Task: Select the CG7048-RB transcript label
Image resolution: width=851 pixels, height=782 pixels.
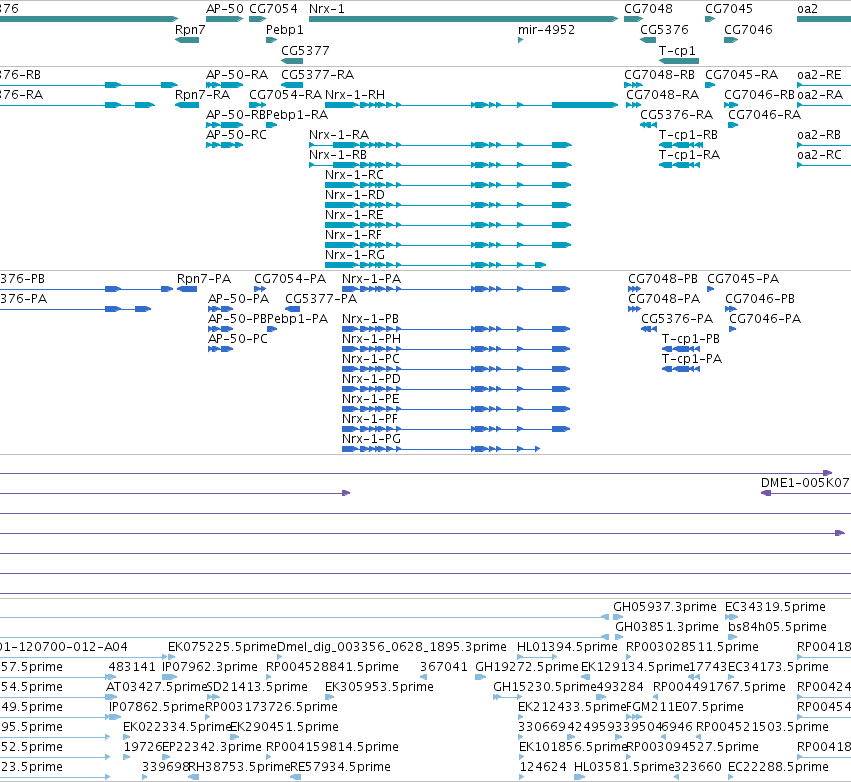Action: 659,74
